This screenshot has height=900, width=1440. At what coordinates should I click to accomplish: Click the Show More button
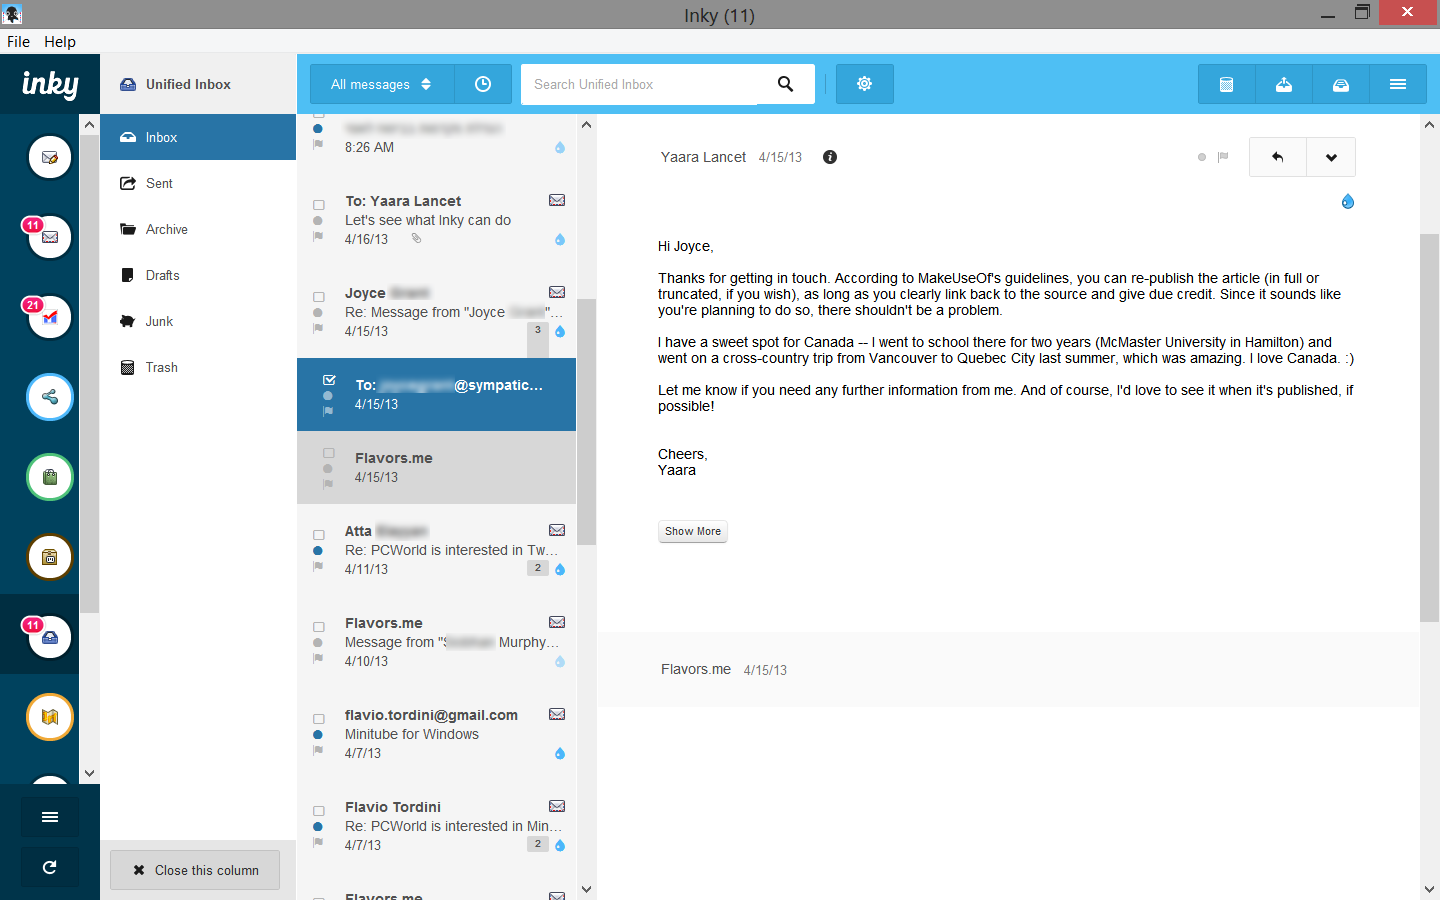693,531
